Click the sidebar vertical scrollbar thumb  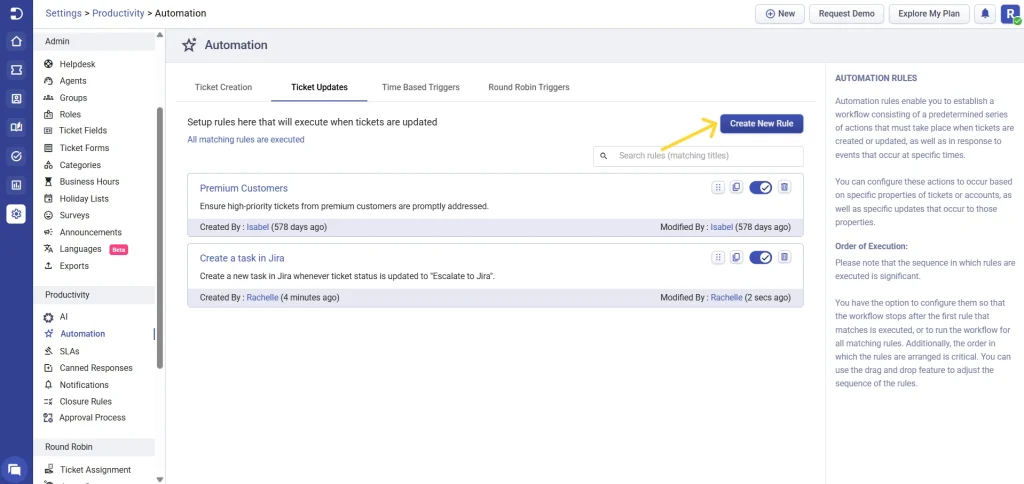pyautogui.click(x=160, y=238)
